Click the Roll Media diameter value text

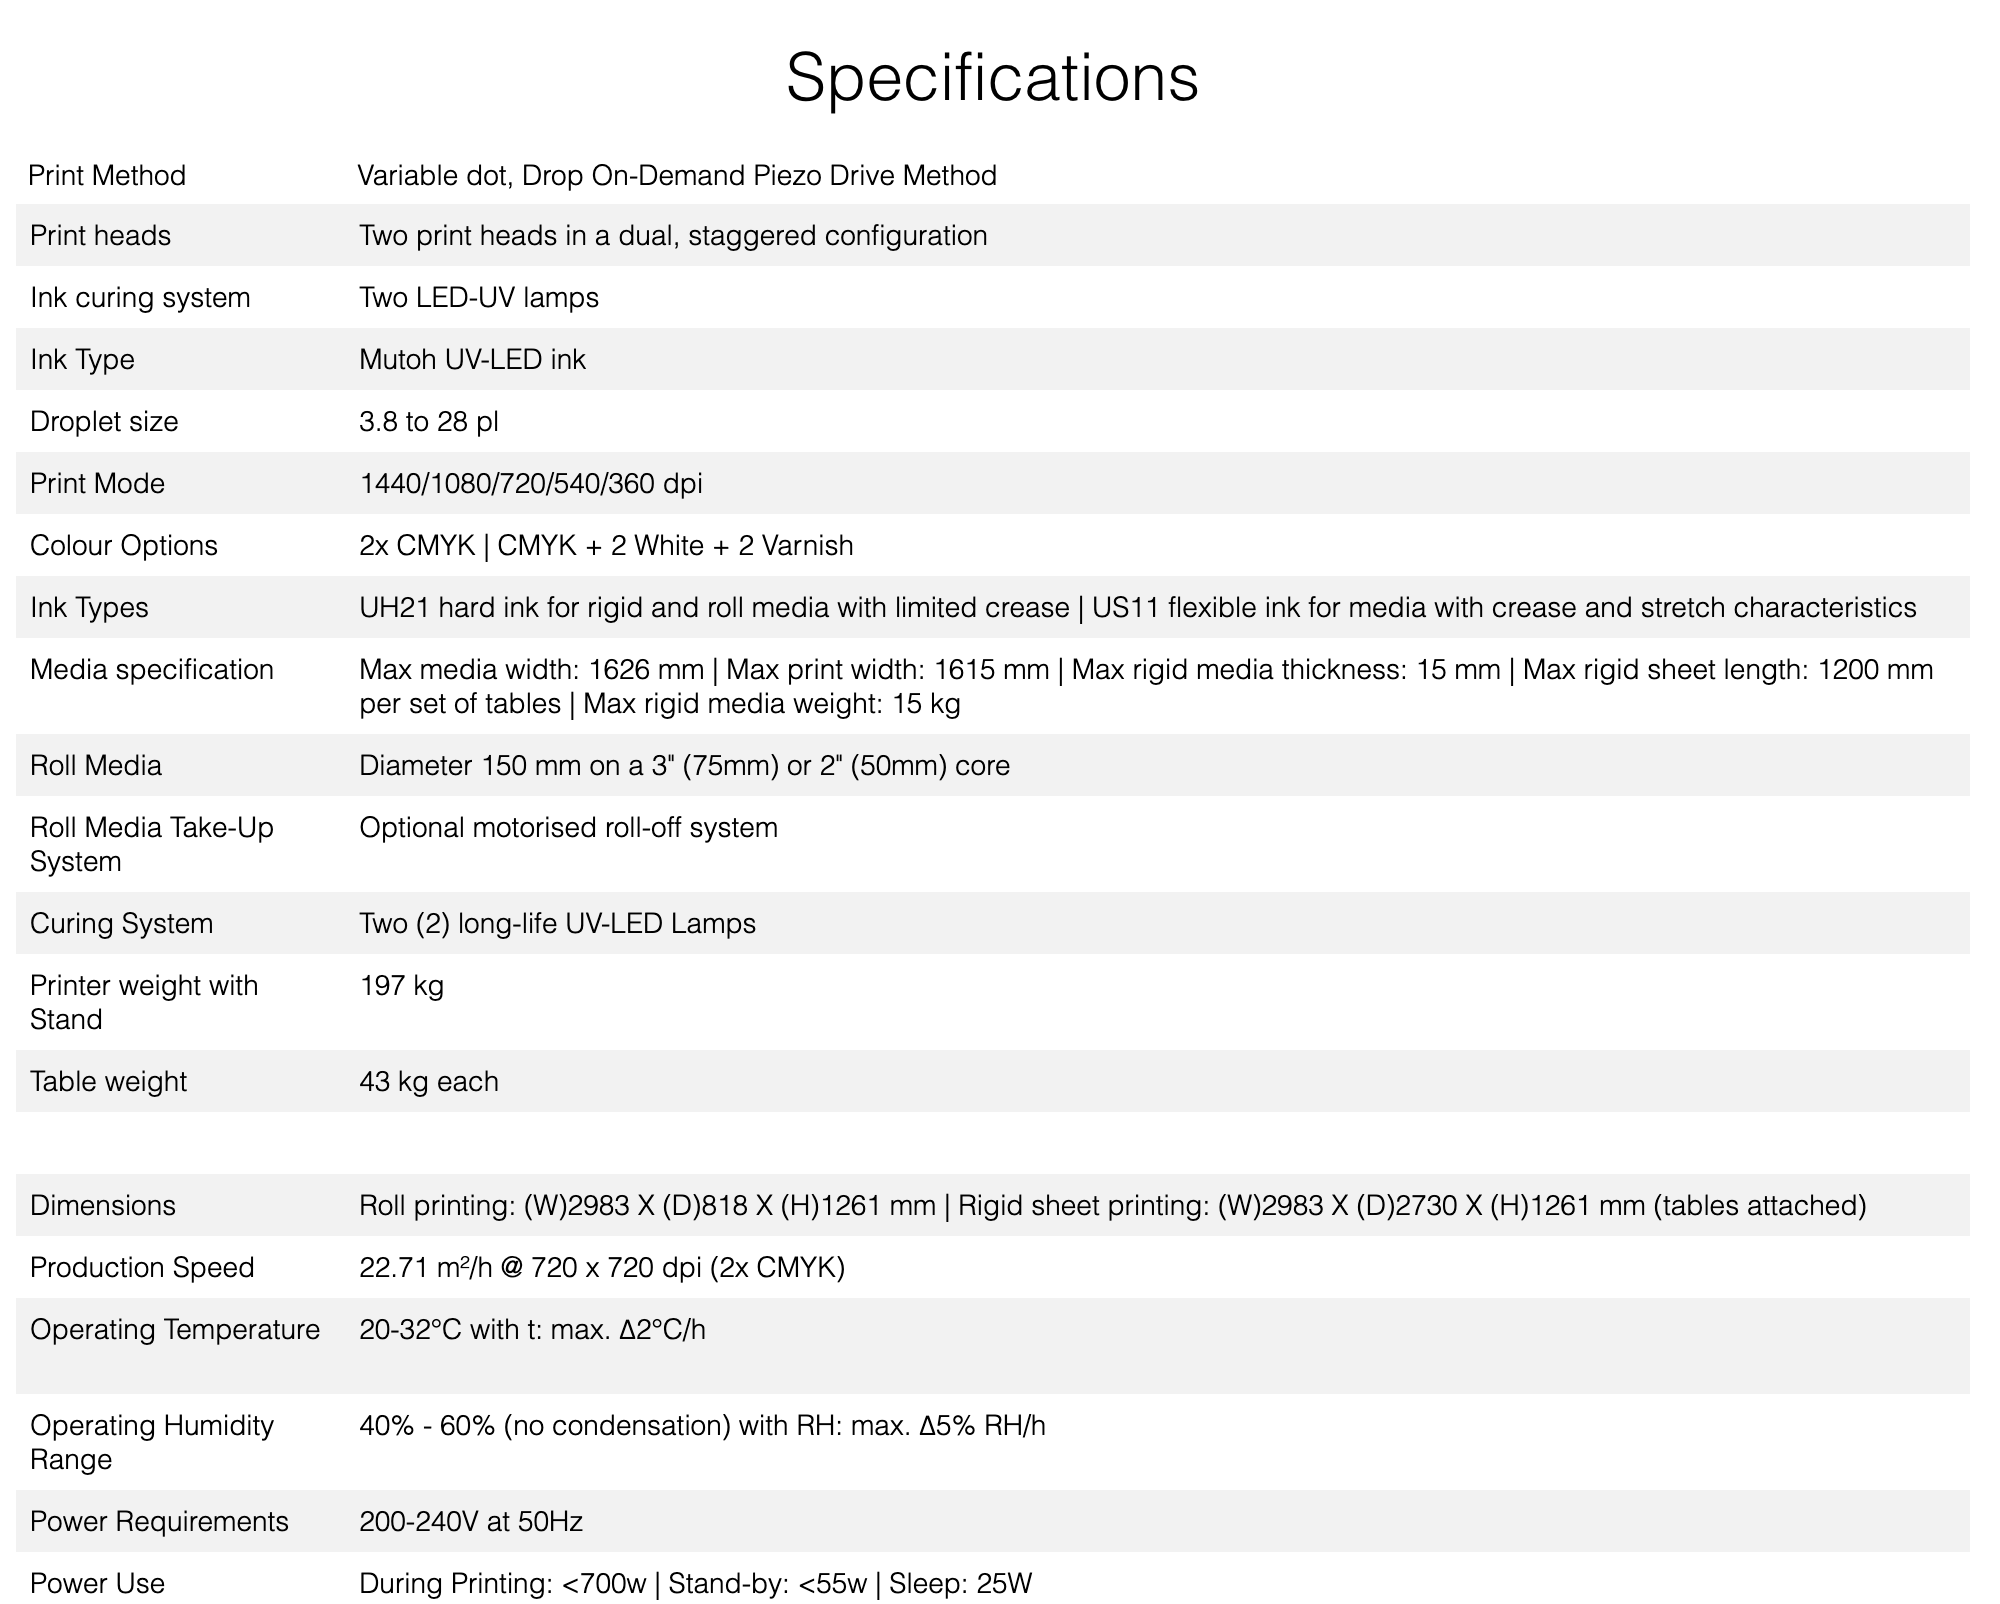pos(684,766)
